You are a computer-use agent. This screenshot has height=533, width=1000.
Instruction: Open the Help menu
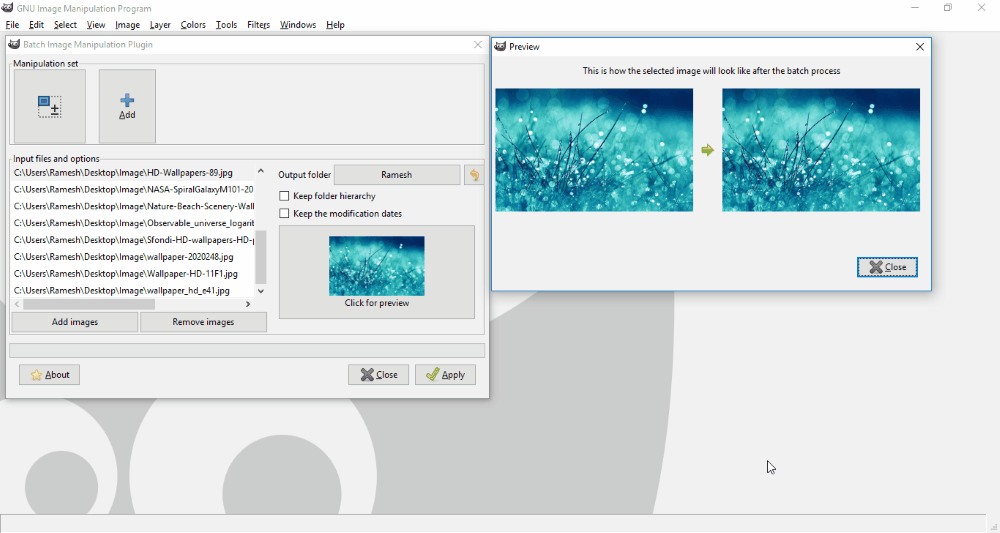[x=335, y=25]
